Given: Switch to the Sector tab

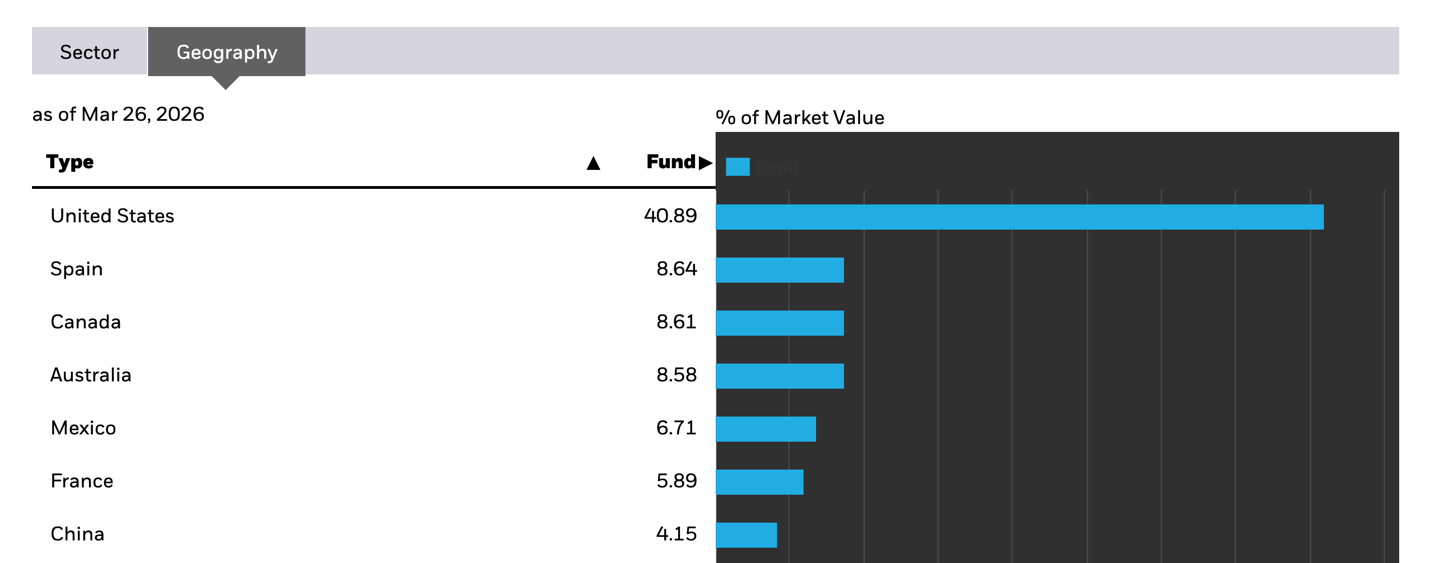Looking at the screenshot, I should (x=89, y=52).
